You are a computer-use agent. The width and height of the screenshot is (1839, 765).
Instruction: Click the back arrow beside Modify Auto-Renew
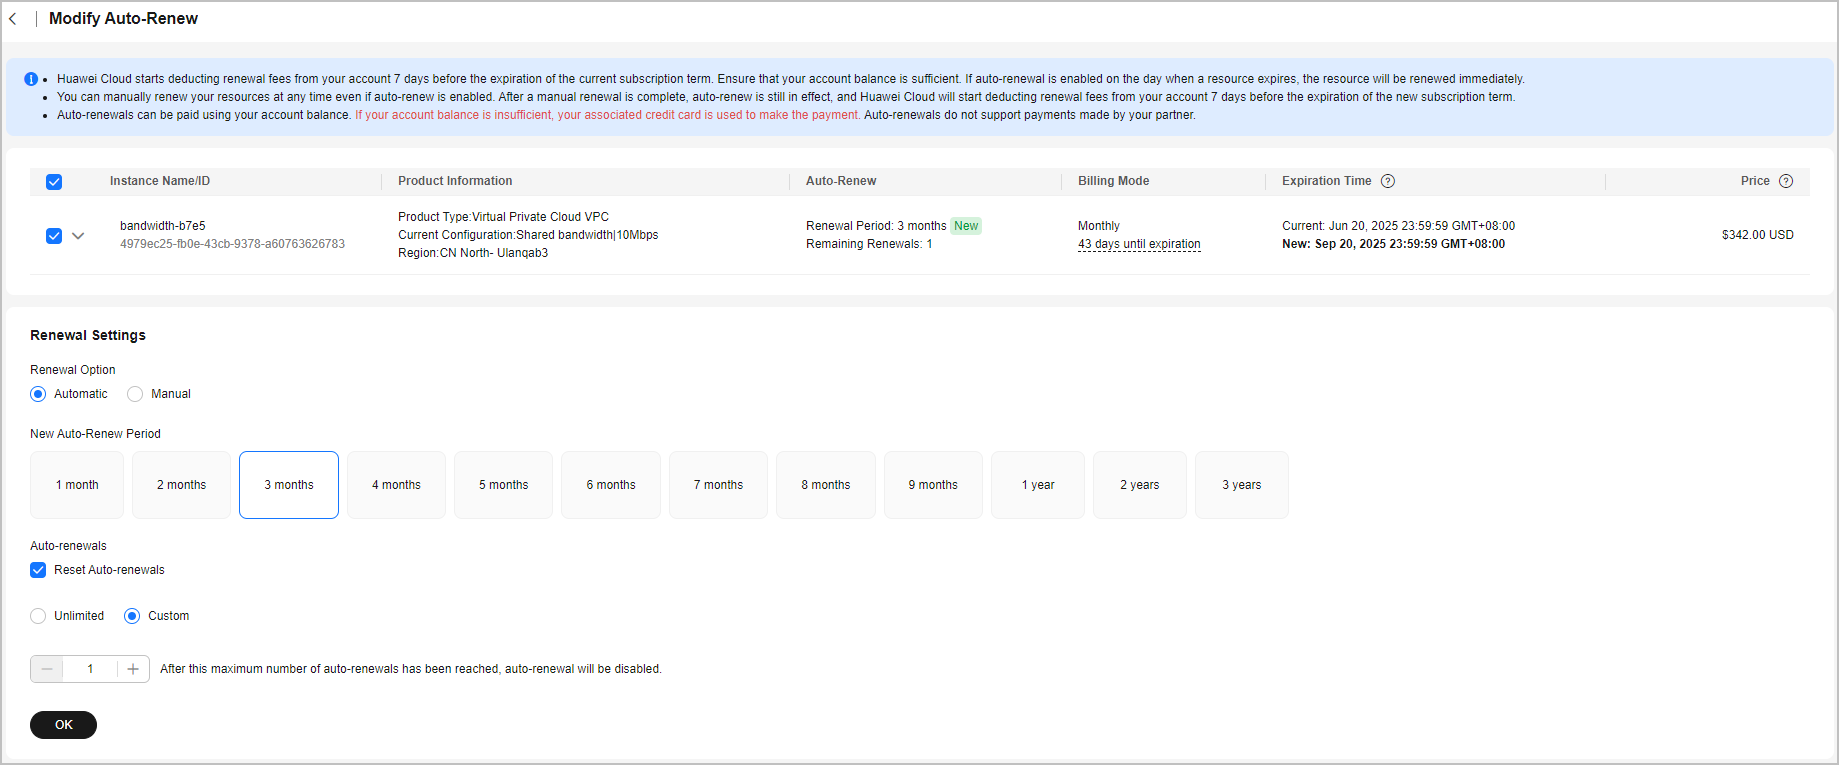pyautogui.click(x=13, y=19)
